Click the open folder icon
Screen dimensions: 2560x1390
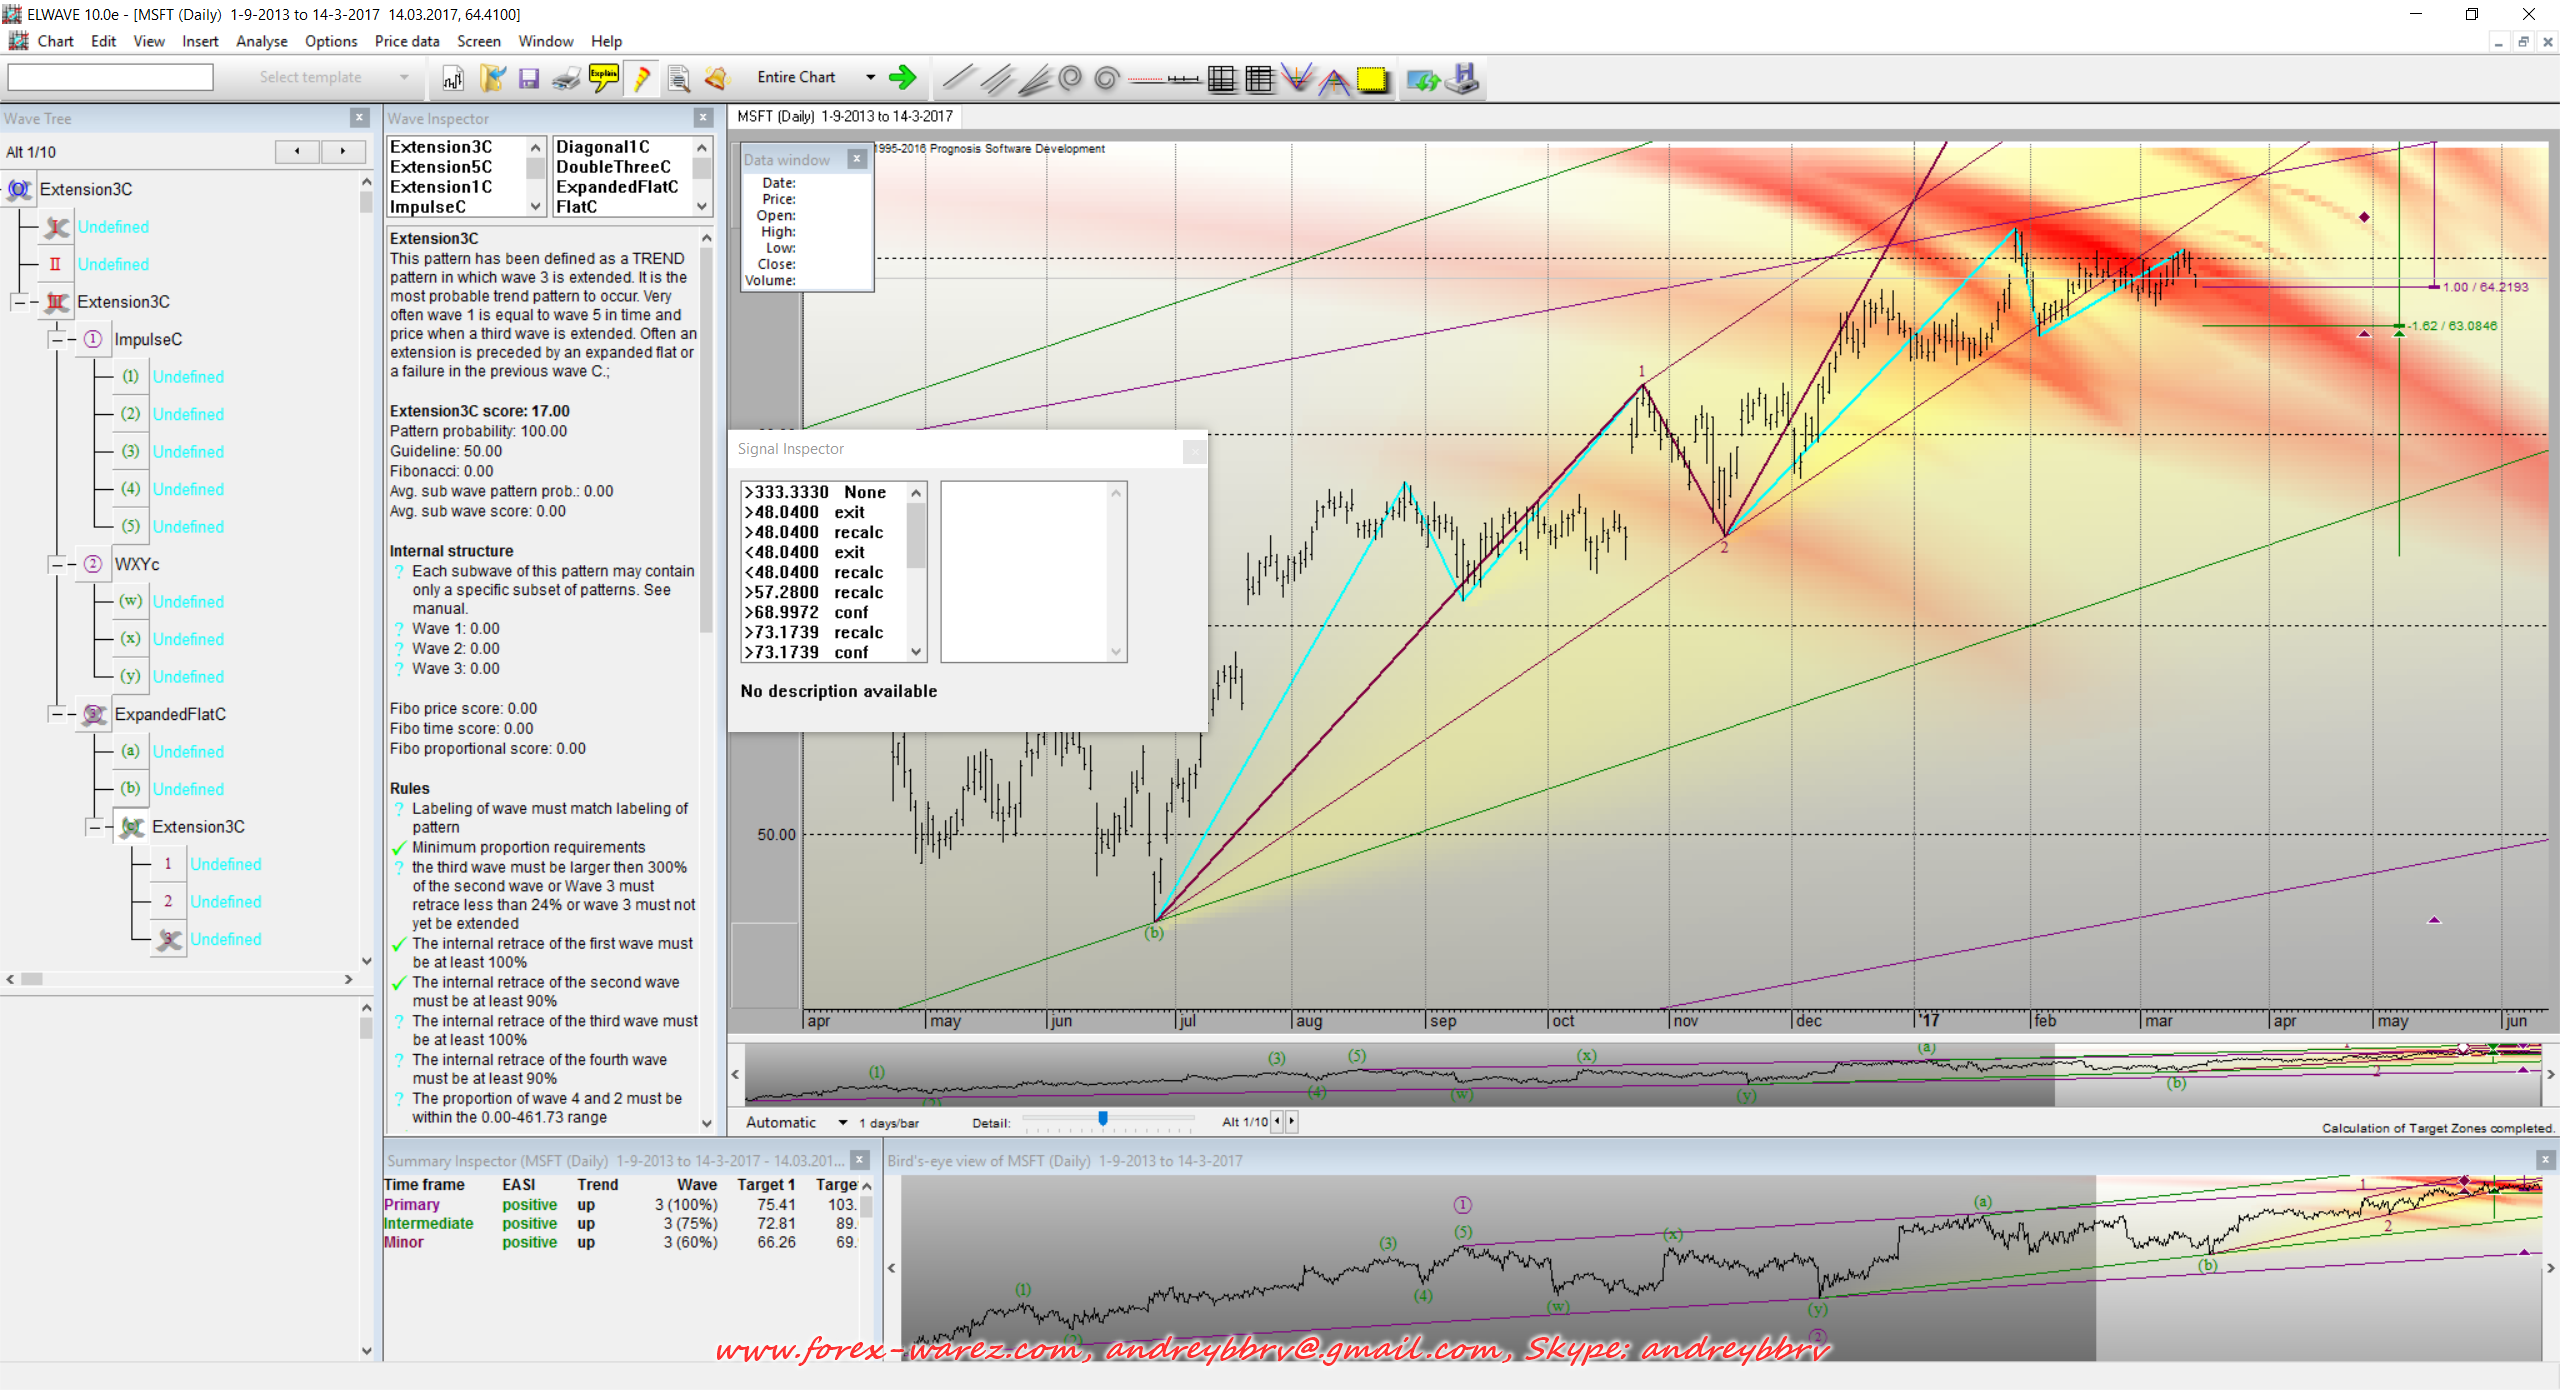[492, 78]
